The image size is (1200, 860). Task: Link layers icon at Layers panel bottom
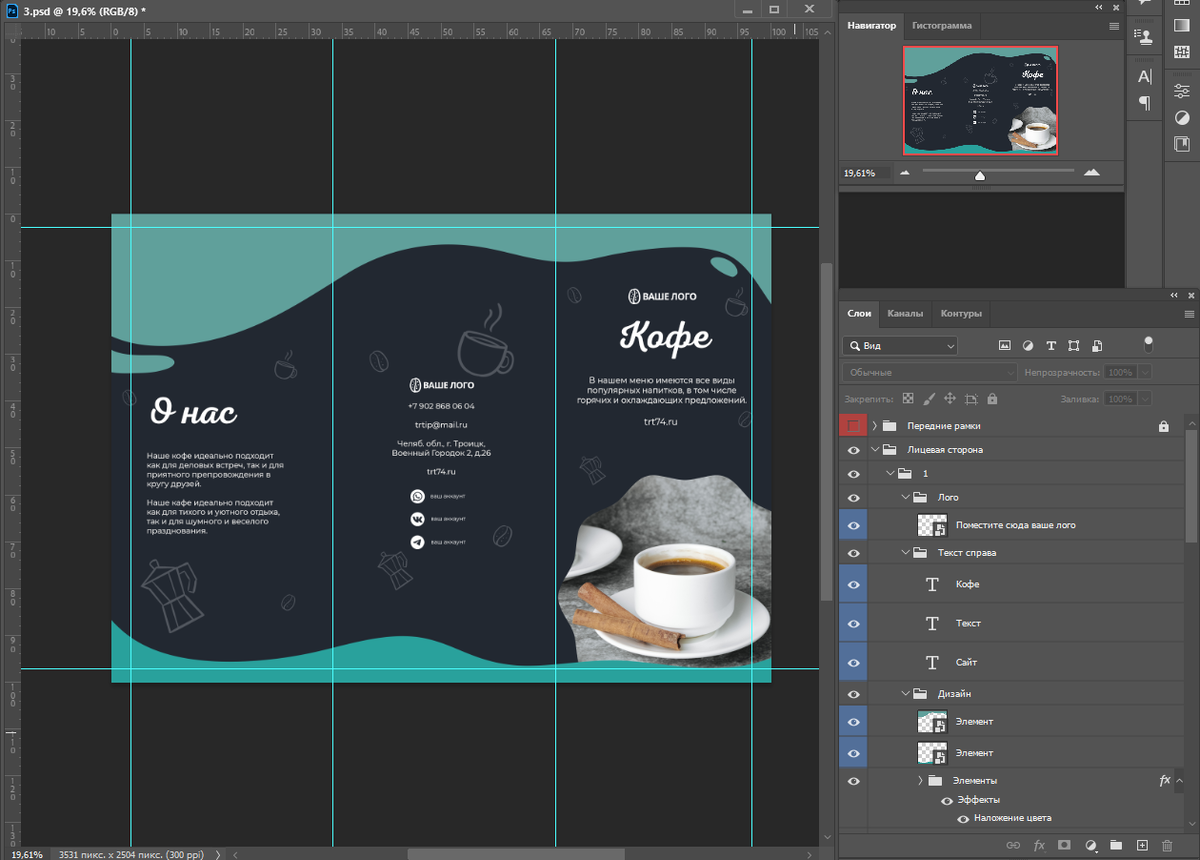1013,846
